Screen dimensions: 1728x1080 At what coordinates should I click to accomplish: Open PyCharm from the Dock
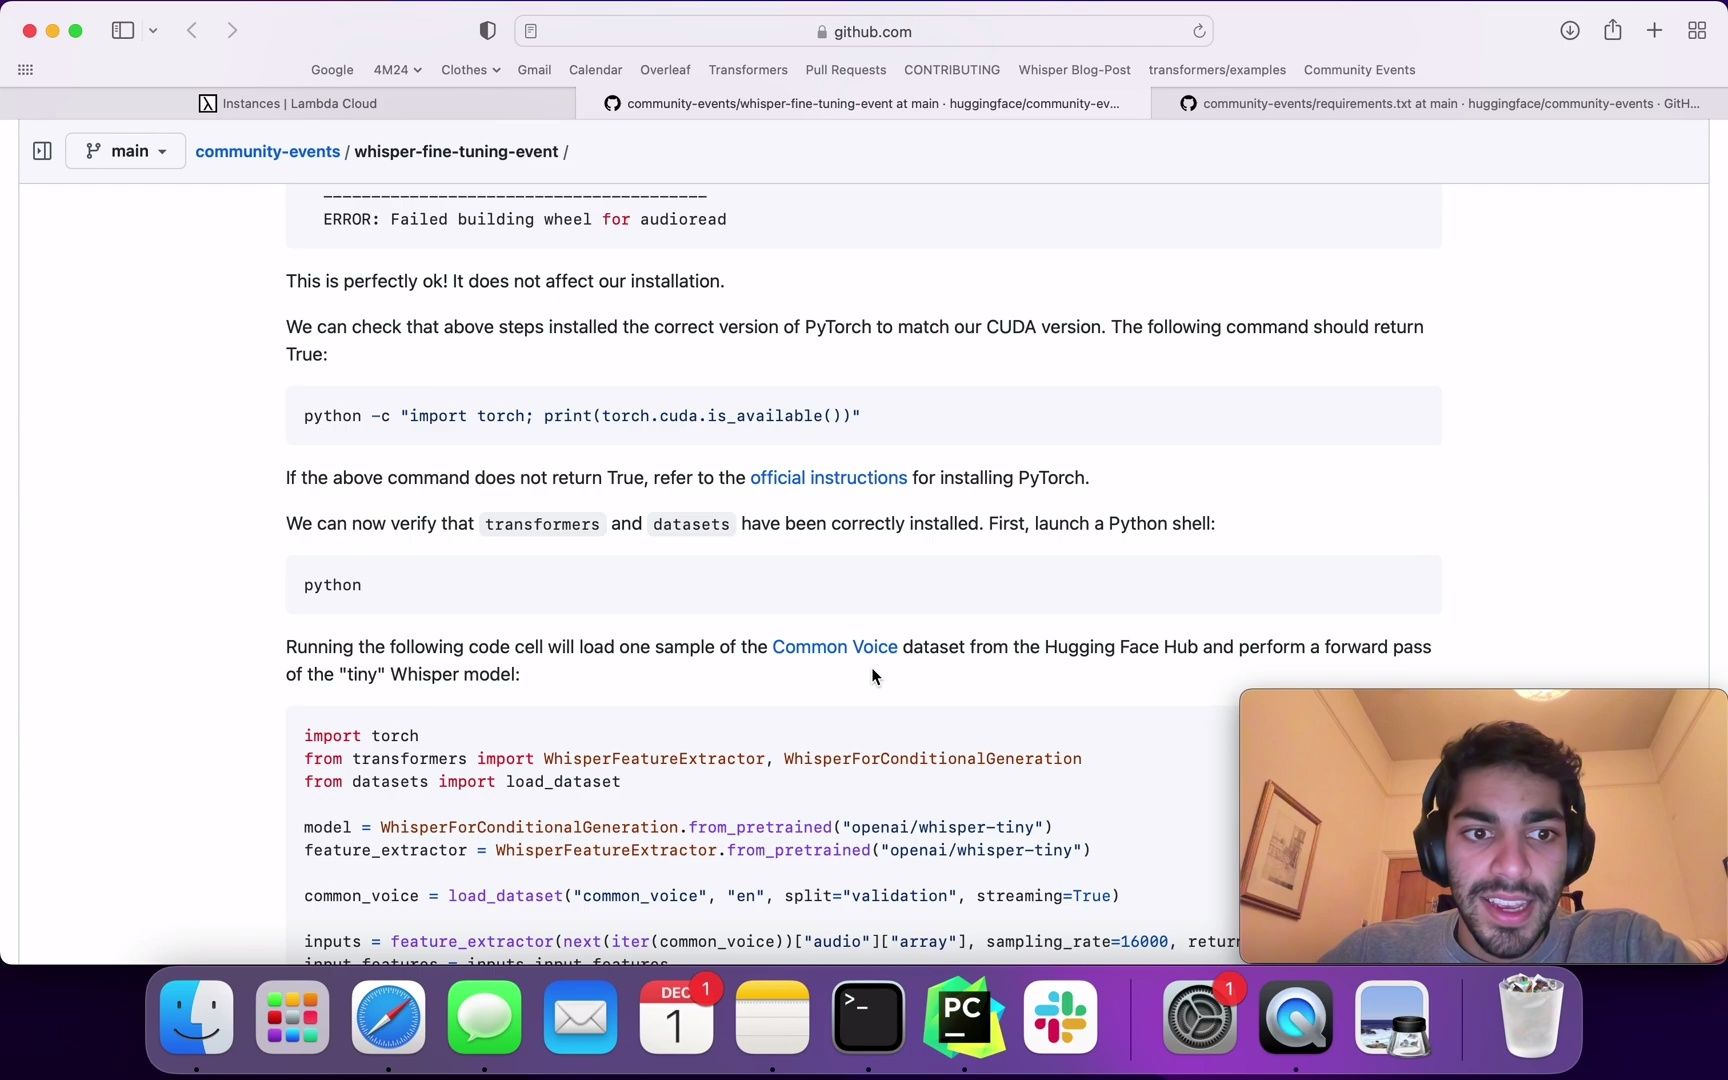[x=964, y=1018]
